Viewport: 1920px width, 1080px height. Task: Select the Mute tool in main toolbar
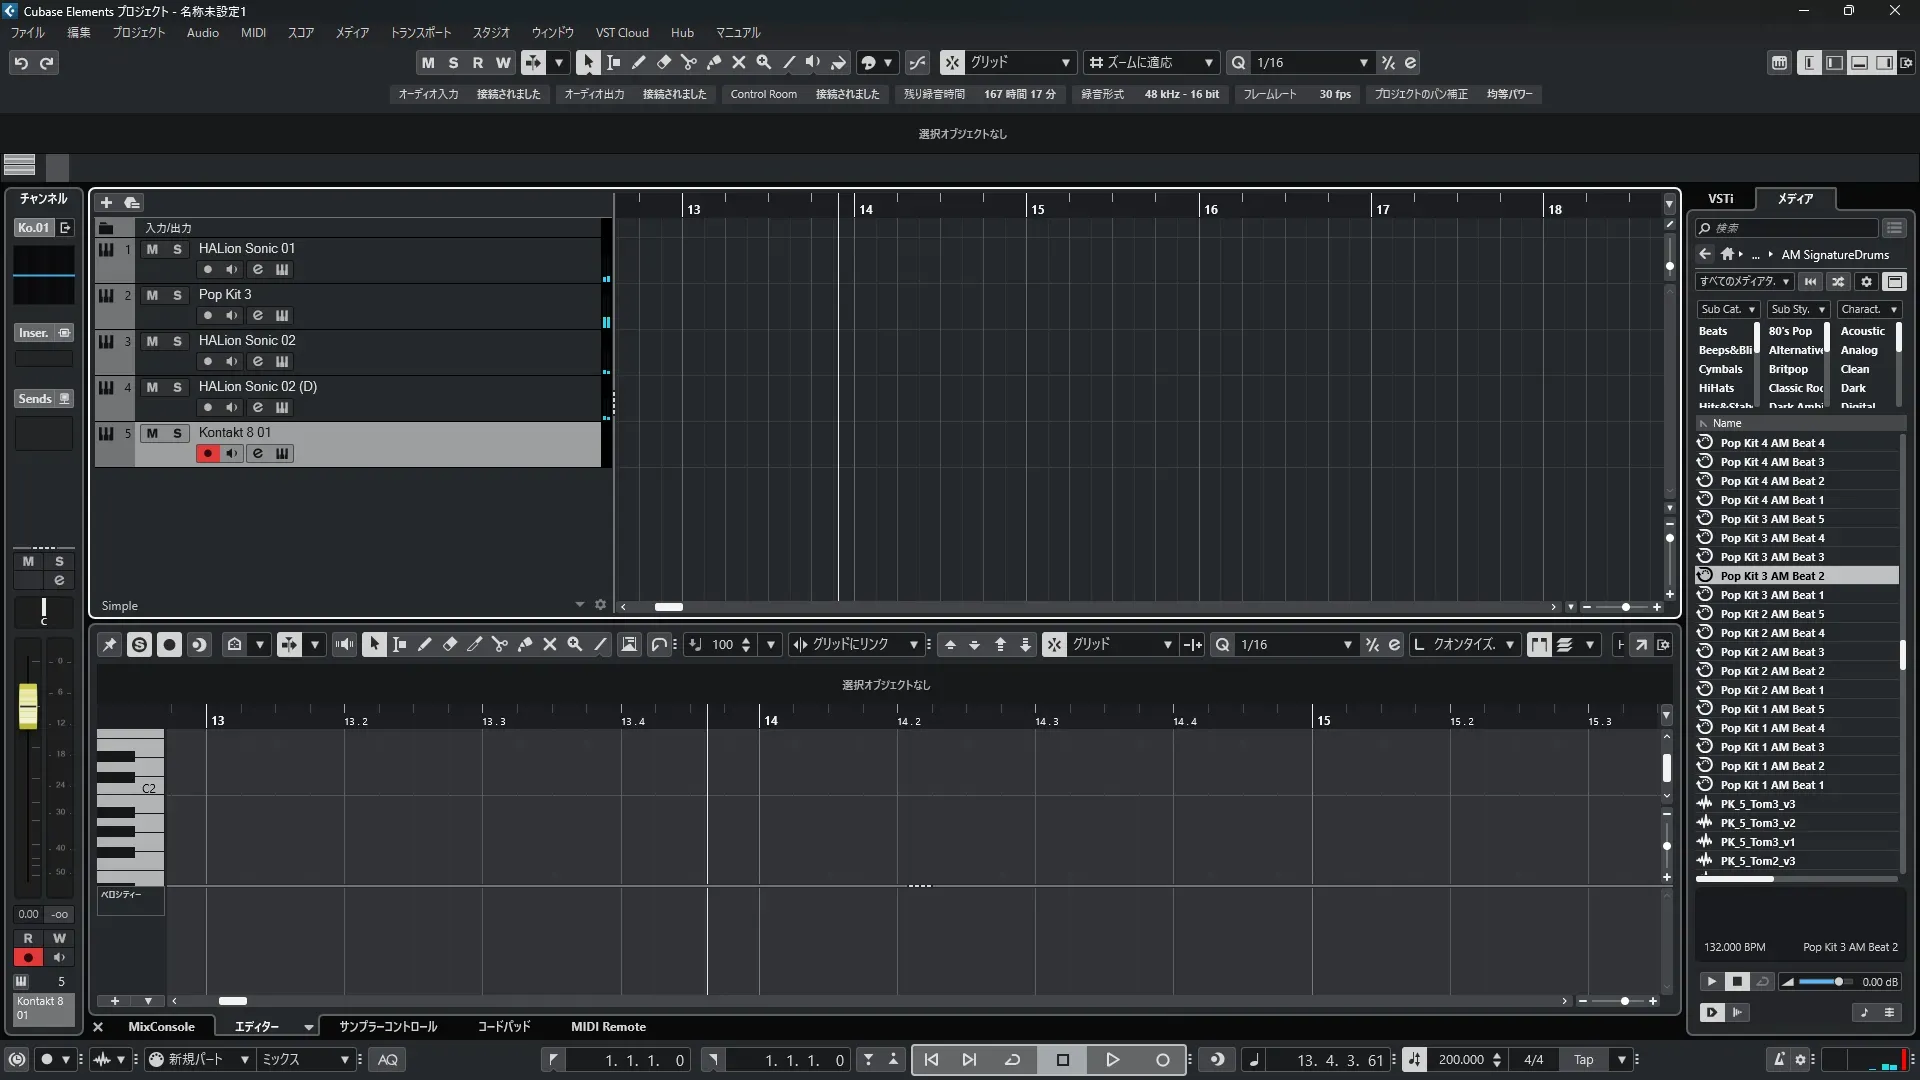739,63
